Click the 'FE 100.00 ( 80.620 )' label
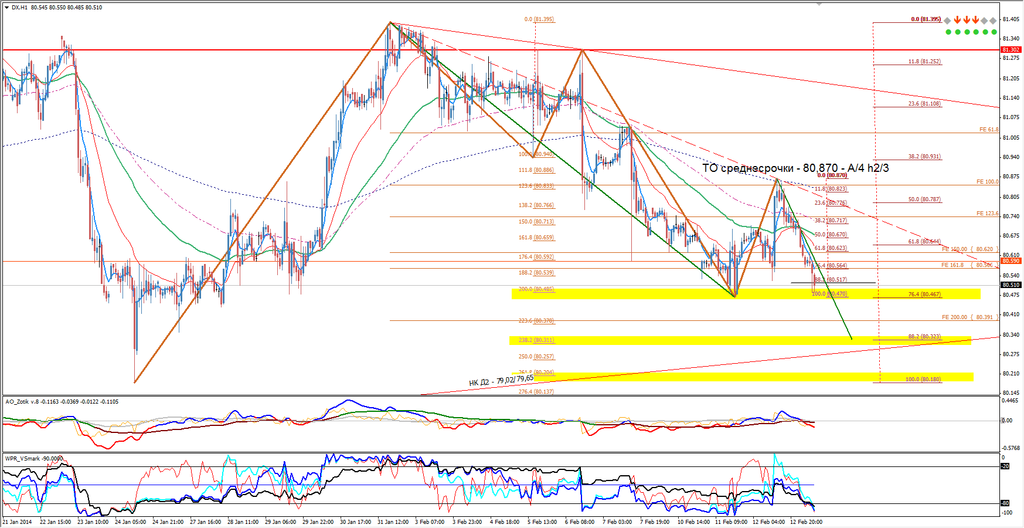This screenshot has height=528, width=1024. point(970,249)
